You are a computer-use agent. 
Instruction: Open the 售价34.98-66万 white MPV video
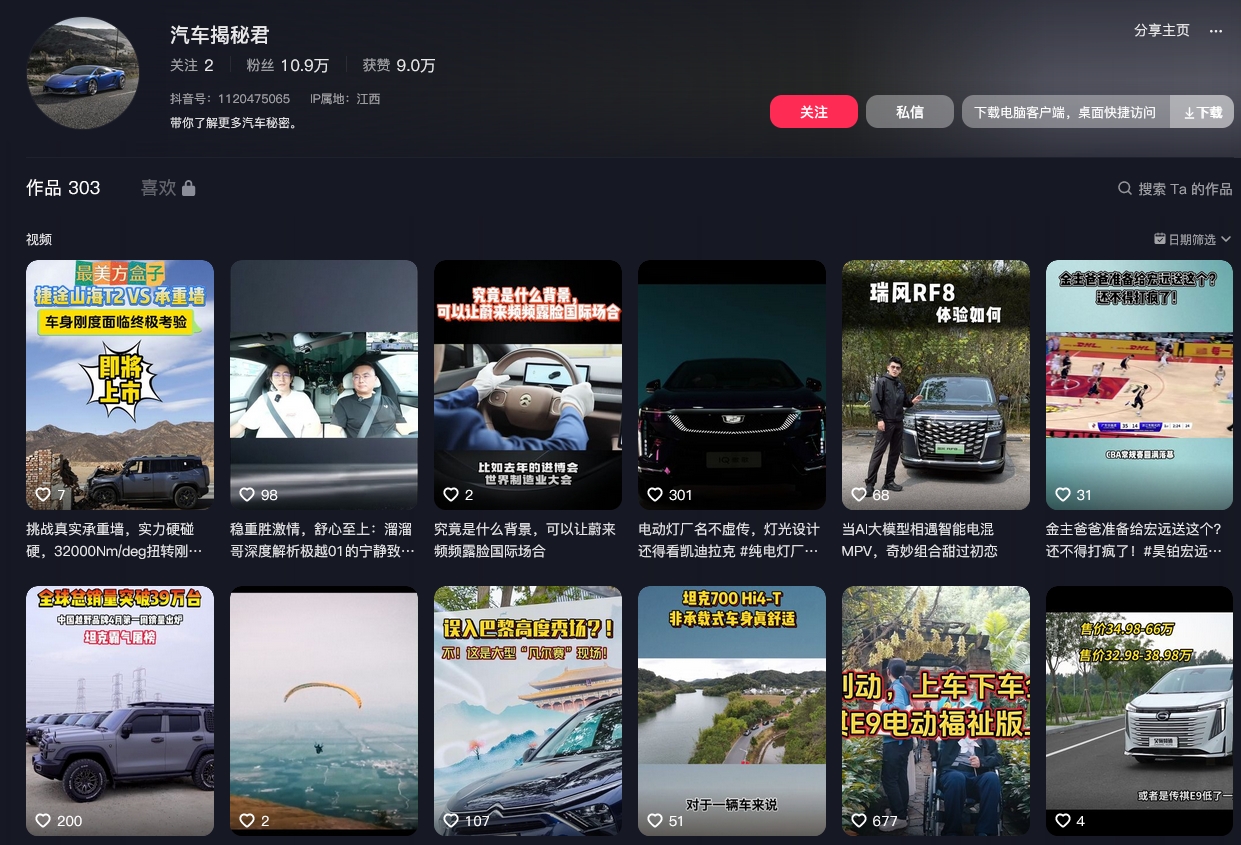click(1140, 711)
